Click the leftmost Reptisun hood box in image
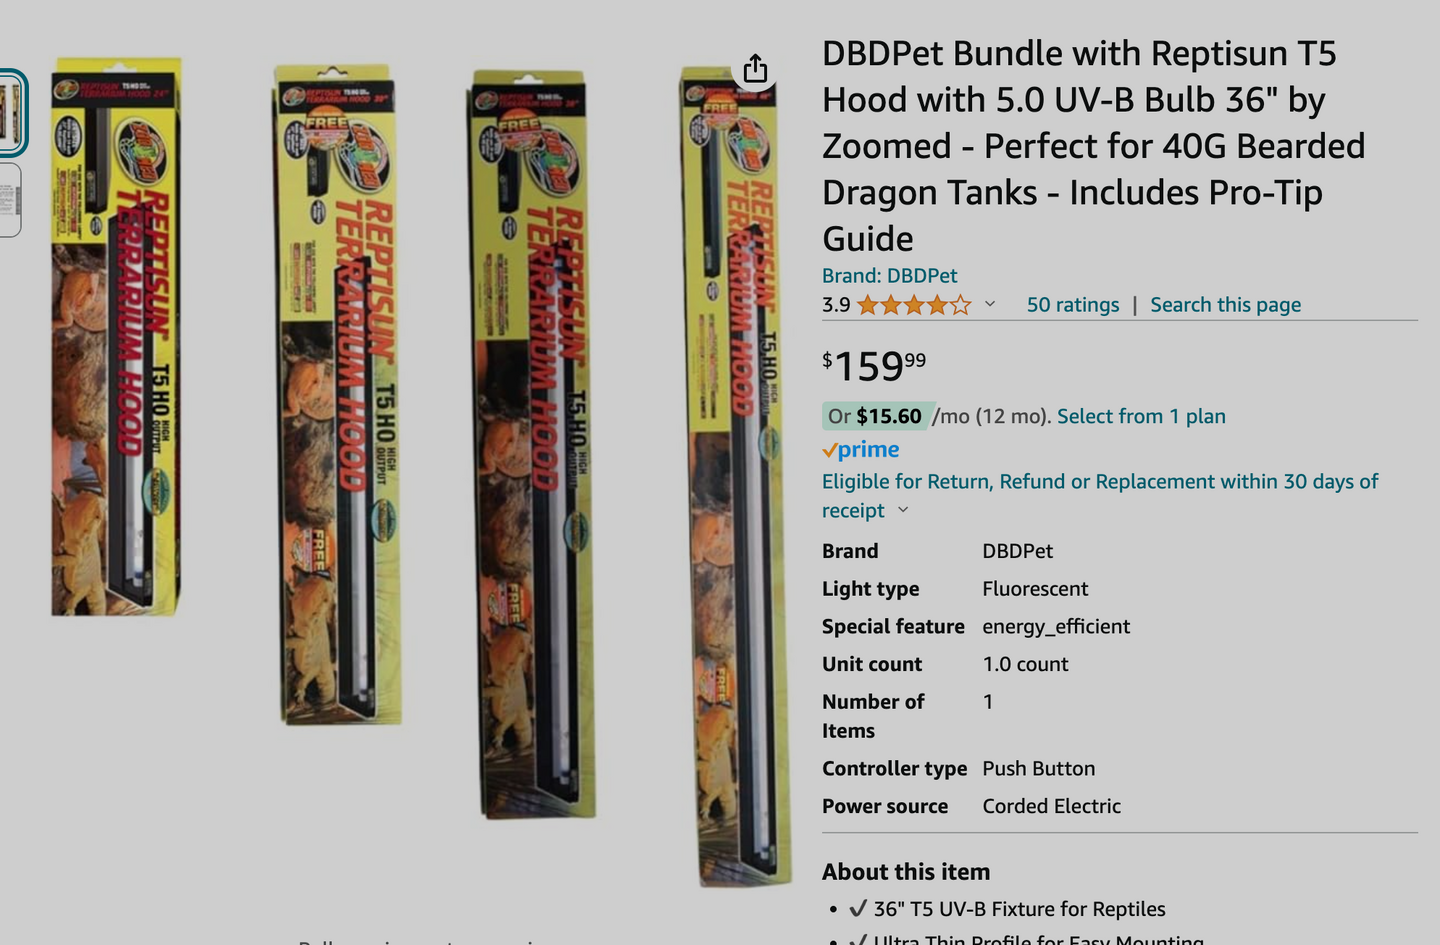The image size is (1440, 945). tap(116, 336)
